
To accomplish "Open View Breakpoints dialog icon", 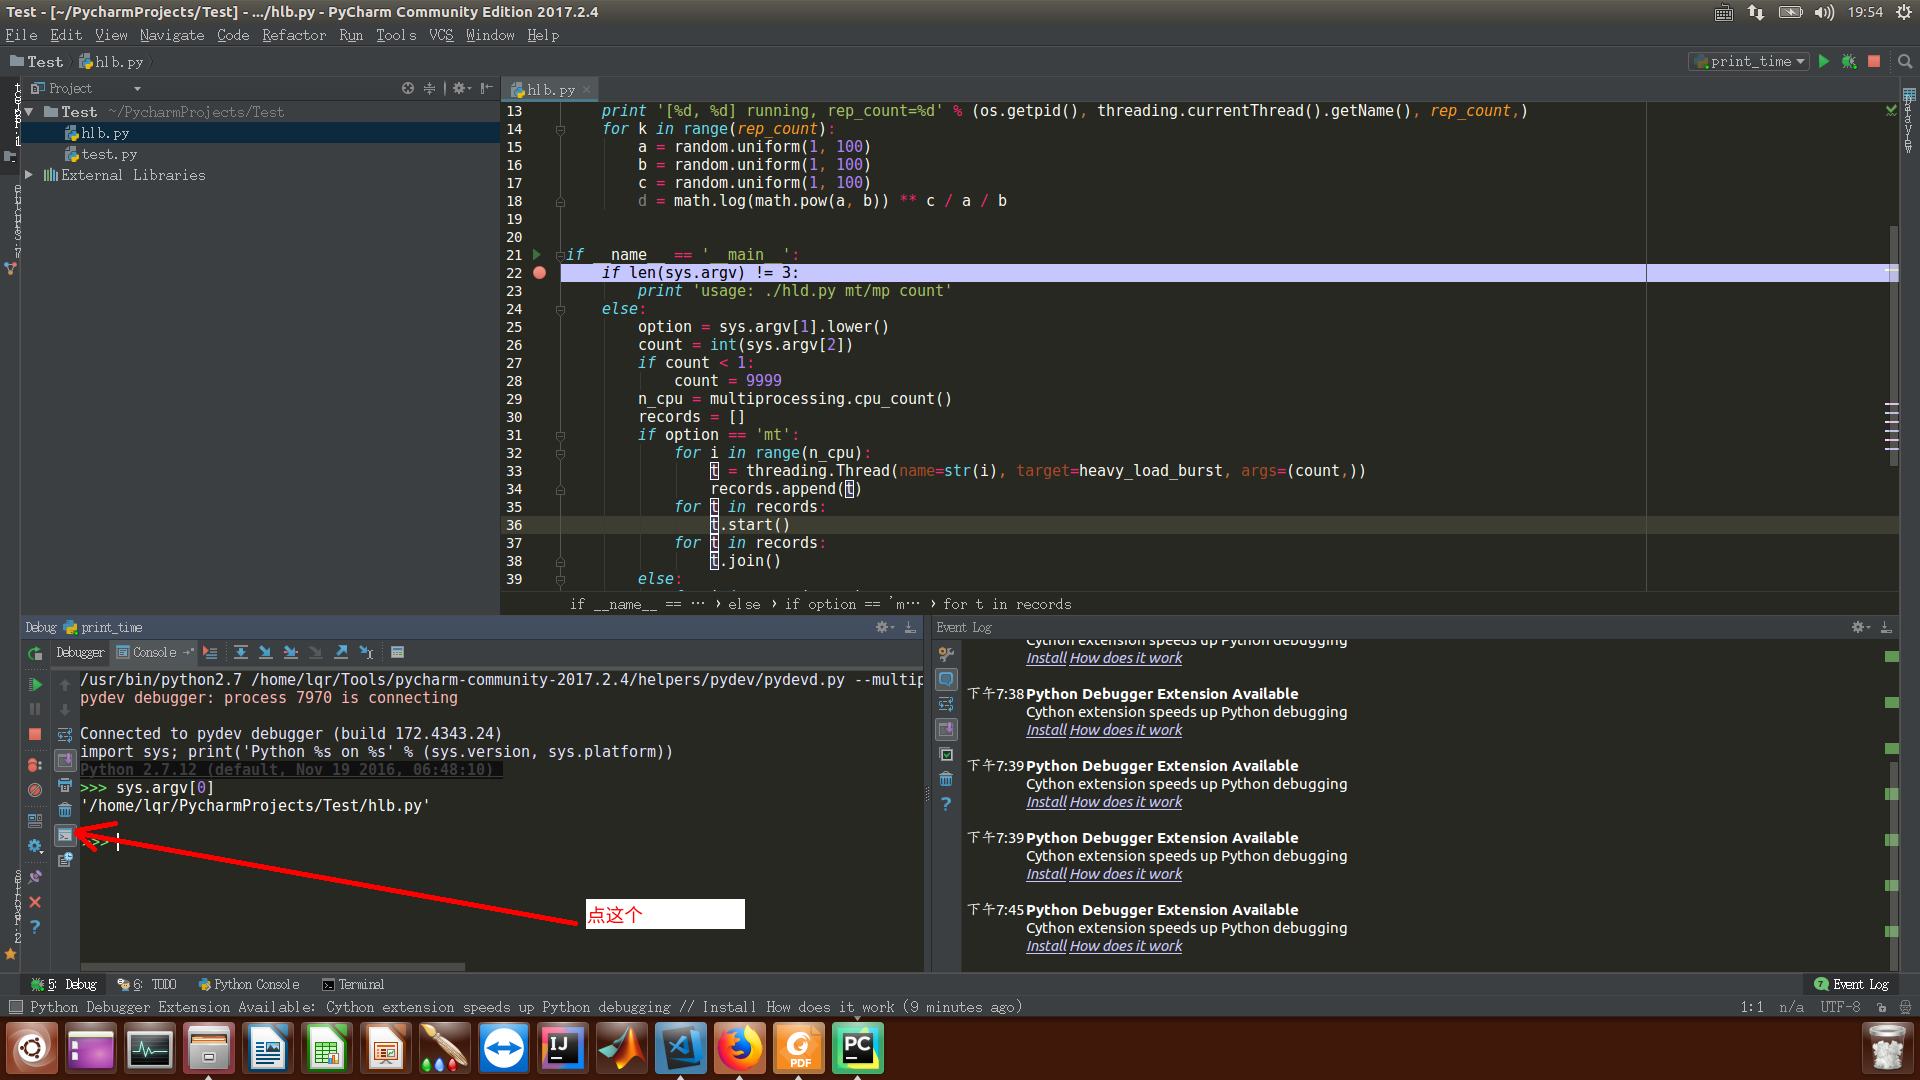I will (35, 765).
